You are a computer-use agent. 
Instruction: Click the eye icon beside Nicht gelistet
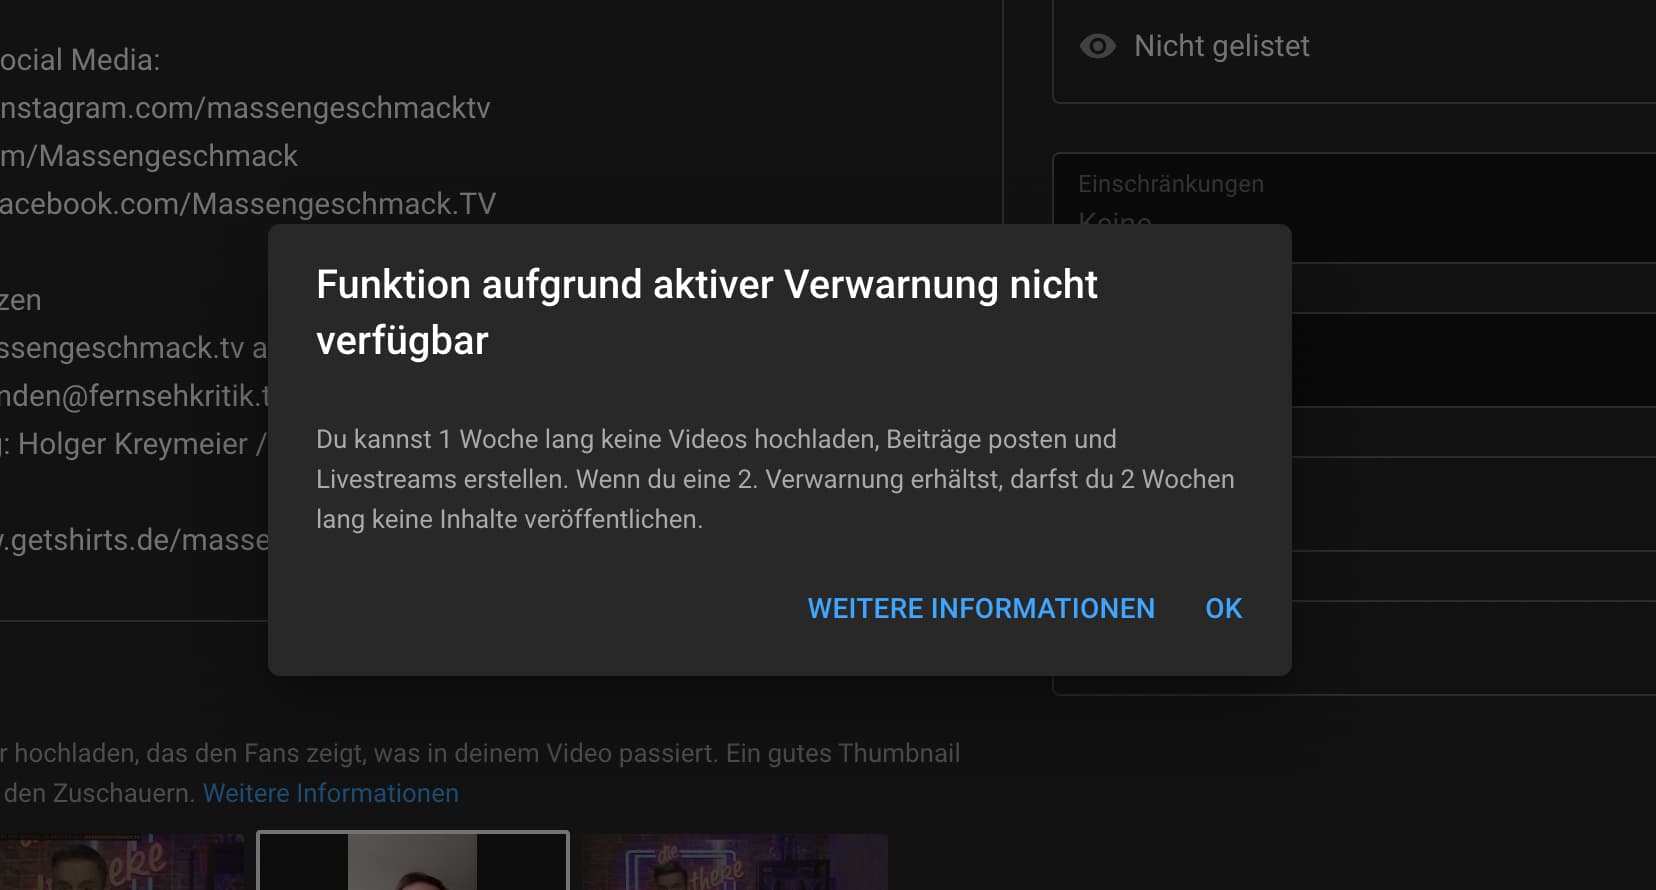(x=1097, y=46)
